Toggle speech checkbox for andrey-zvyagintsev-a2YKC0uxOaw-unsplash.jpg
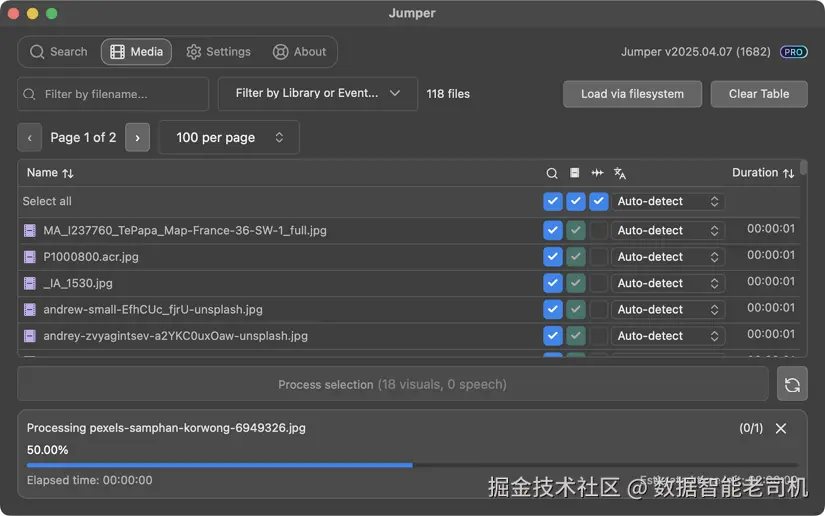825x516 pixels. click(x=599, y=336)
